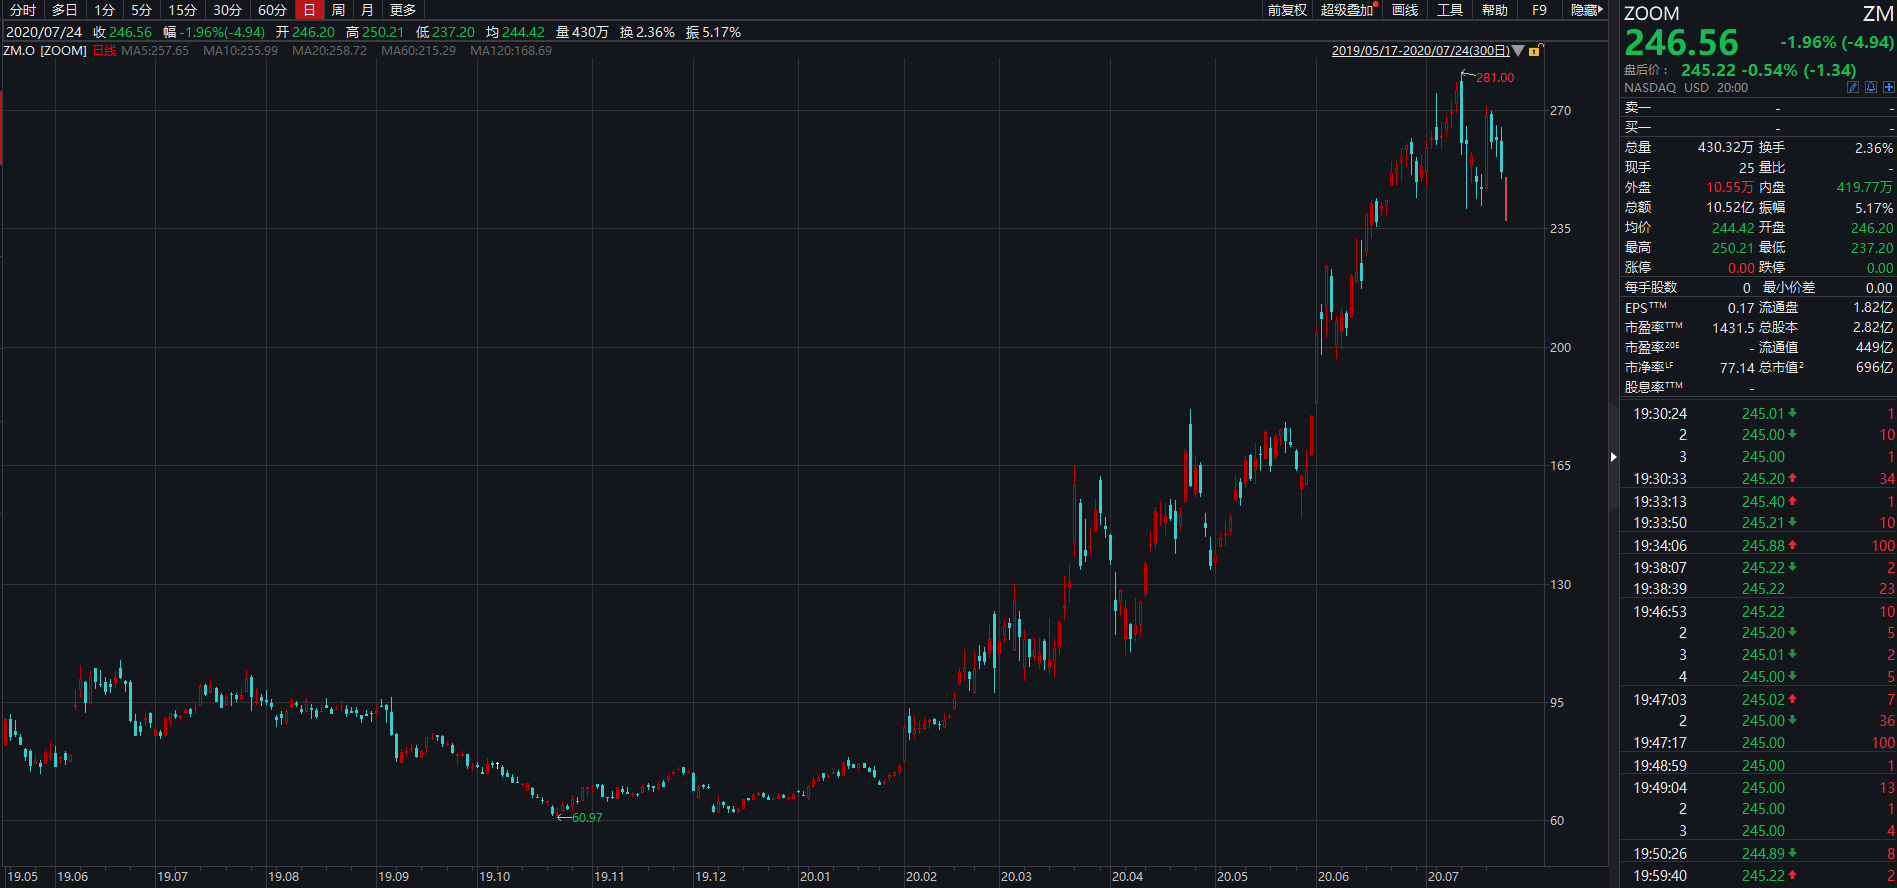1897x888 pixels.
Task: Toggle the date range lock icon
Action: pyautogui.click(x=1535, y=51)
